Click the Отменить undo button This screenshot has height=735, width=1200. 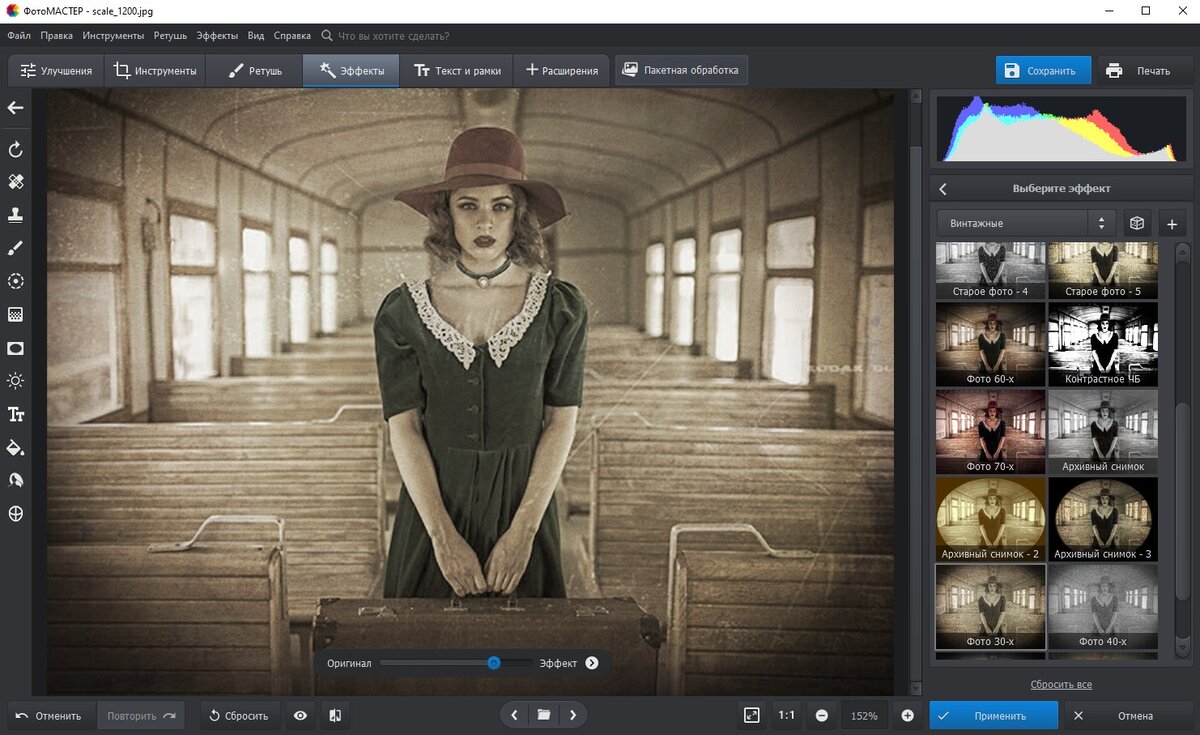pyautogui.click(x=51, y=716)
